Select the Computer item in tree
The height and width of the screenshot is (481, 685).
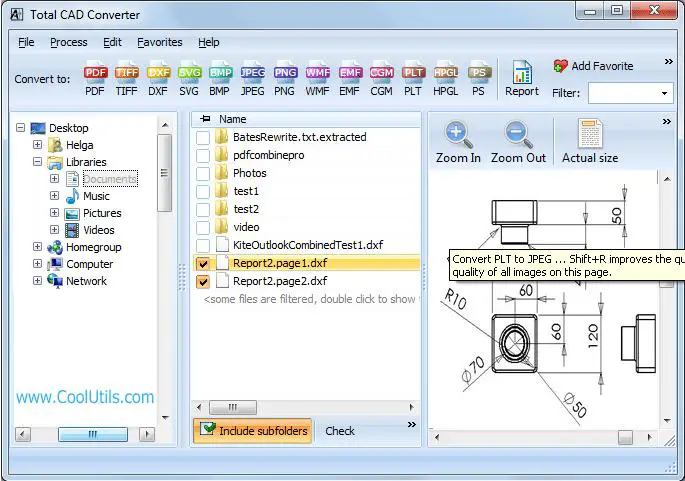tap(90, 264)
